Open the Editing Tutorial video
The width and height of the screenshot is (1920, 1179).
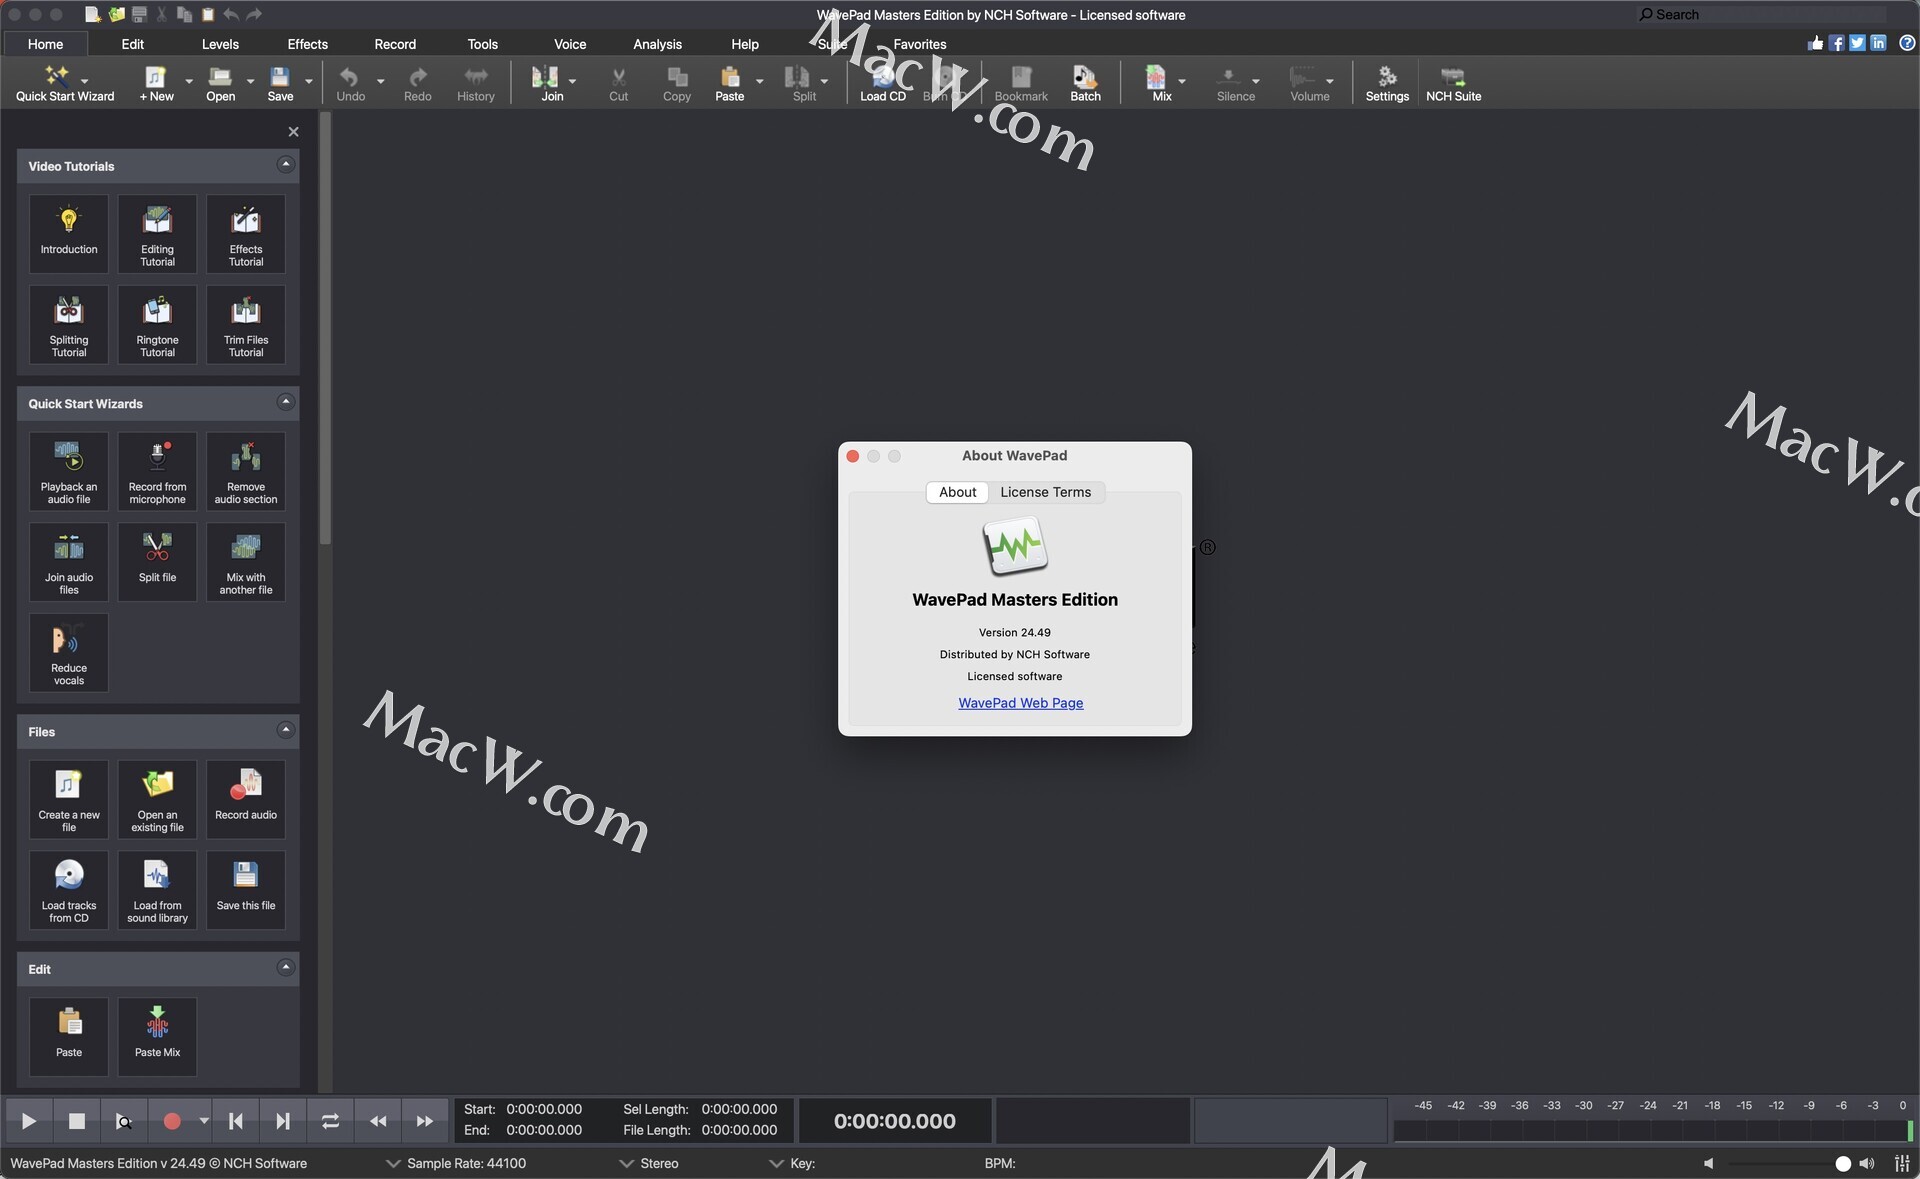[x=157, y=234]
